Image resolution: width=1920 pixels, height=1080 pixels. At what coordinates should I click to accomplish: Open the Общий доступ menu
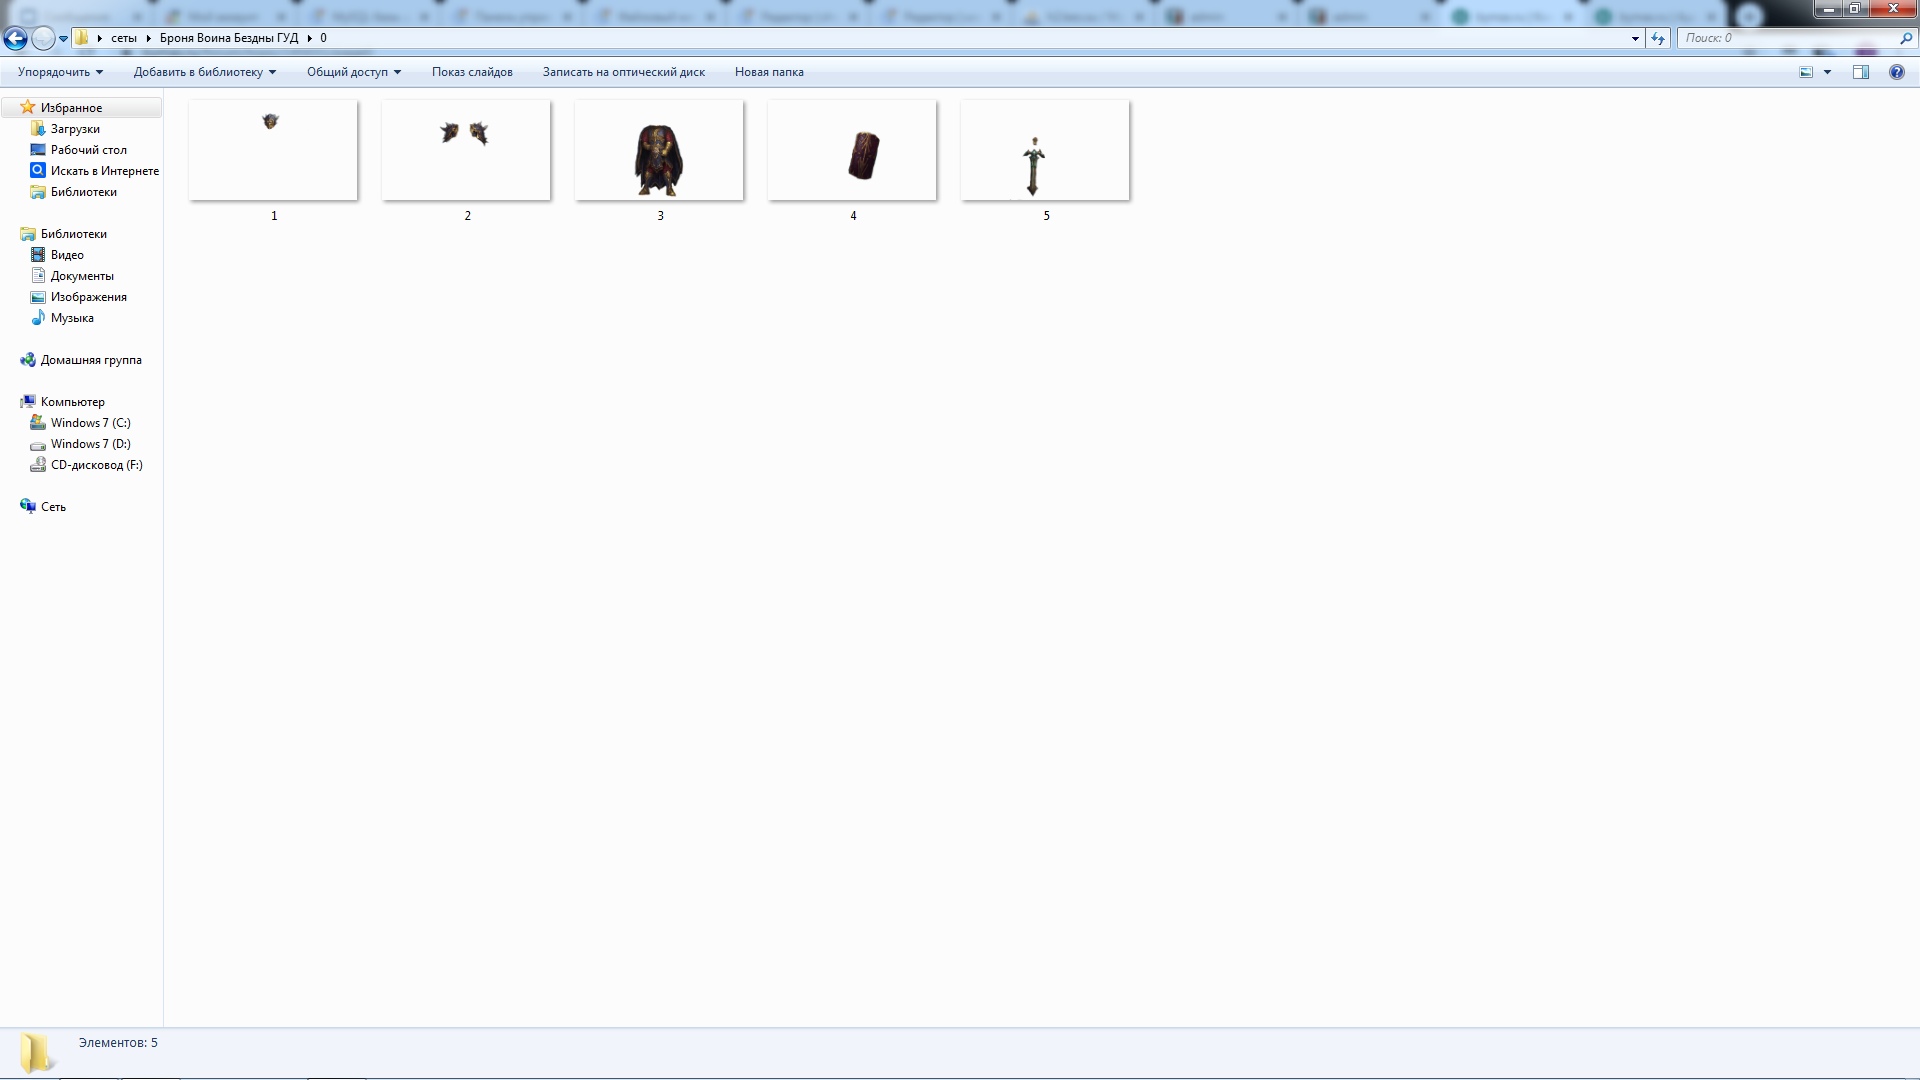pyautogui.click(x=353, y=72)
